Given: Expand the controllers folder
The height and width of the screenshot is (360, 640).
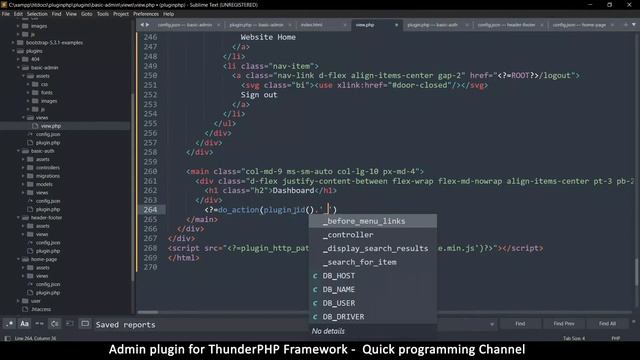Looking at the screenshot, I should (23, 168).
